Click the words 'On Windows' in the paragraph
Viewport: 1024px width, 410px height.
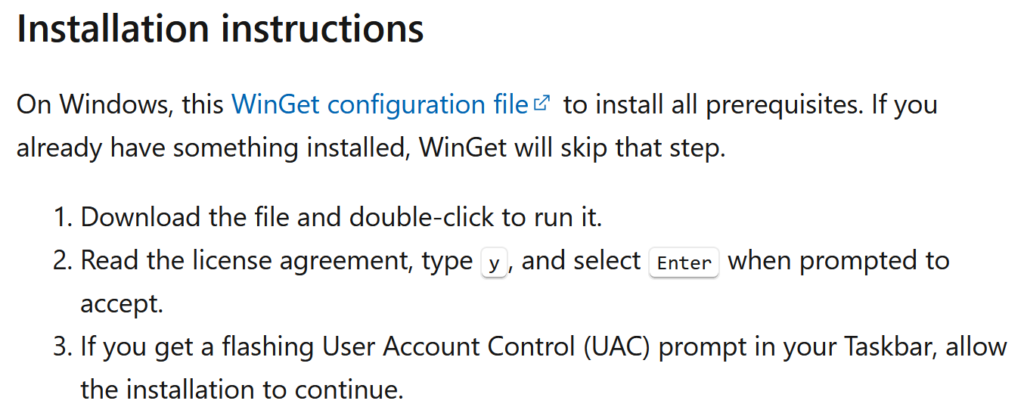tap(83, 104)
